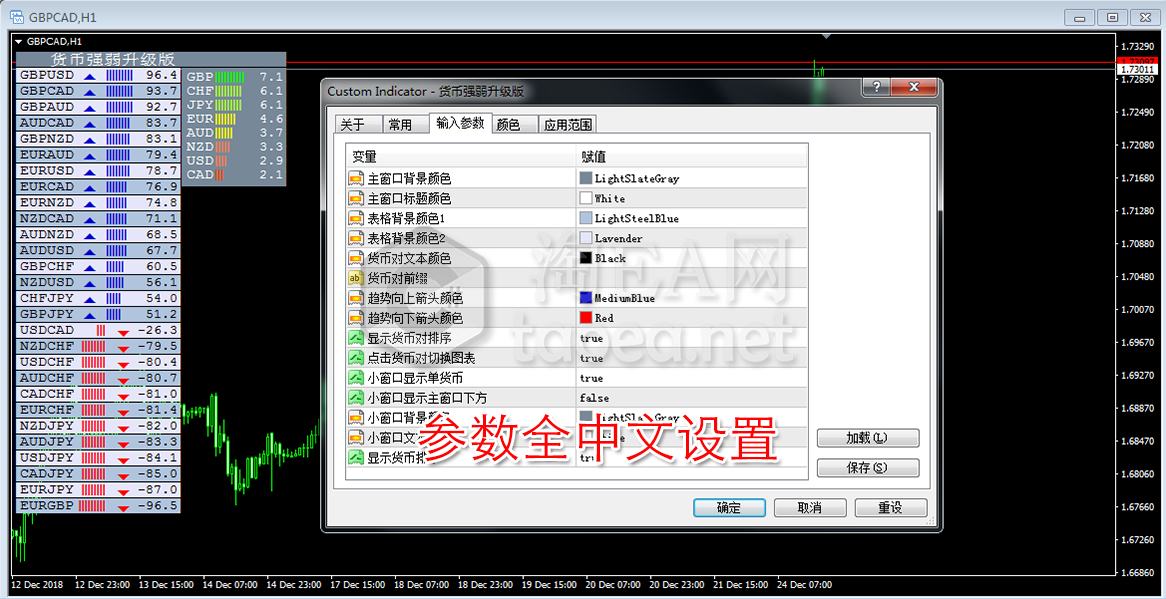The height and width of the screenshot is (599, 1166).
Task: Click the color icon for 趋势向下箭头颜色
Action: (355, 319)
